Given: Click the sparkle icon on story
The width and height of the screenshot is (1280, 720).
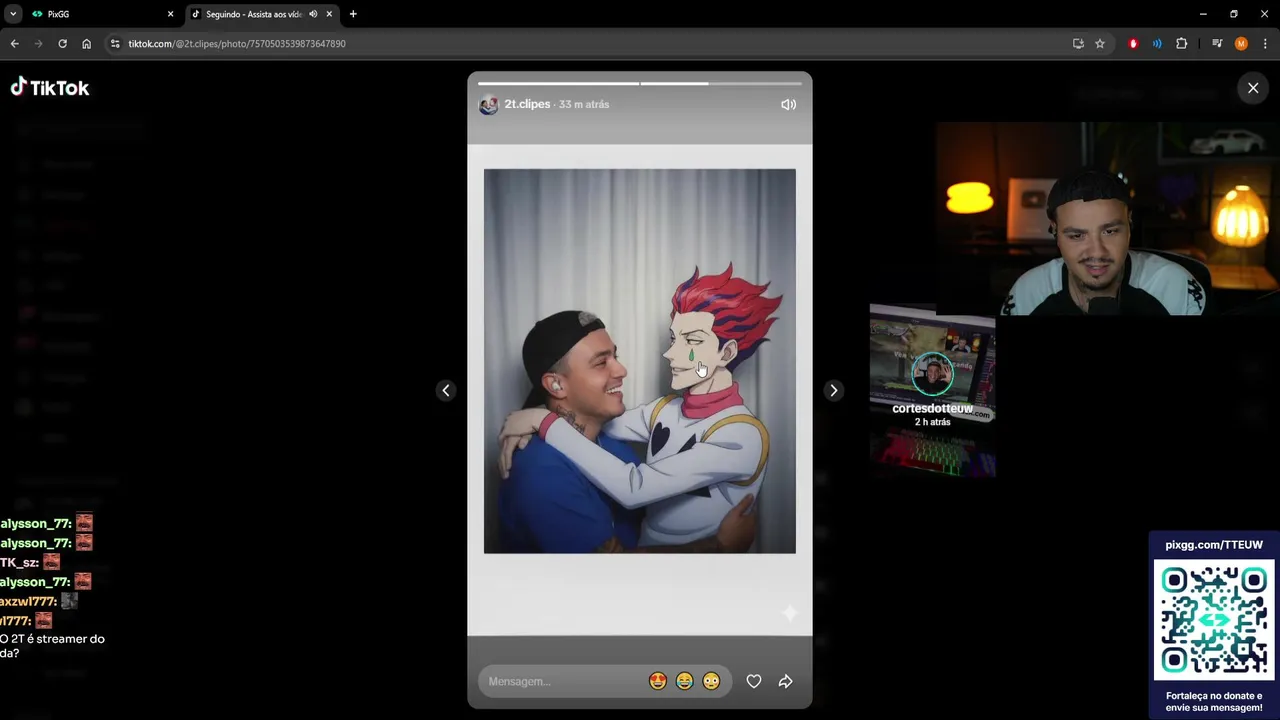Looking at the screenshot, I should tap(789, 613).
